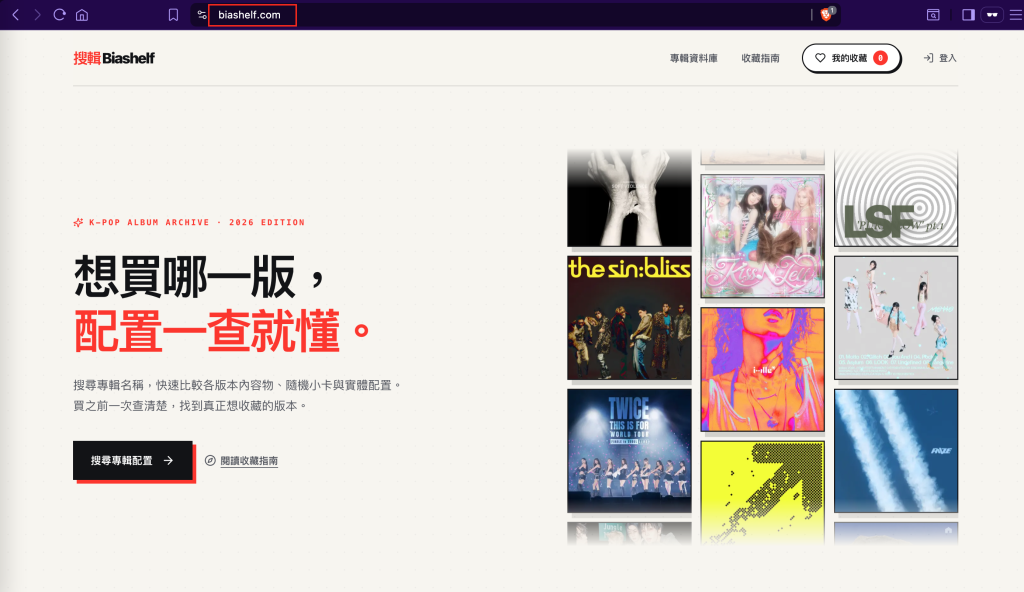This screenshot has height=592, width=1024.
Task: Reload the biashelf.com page
Action: tap(59, 14)
